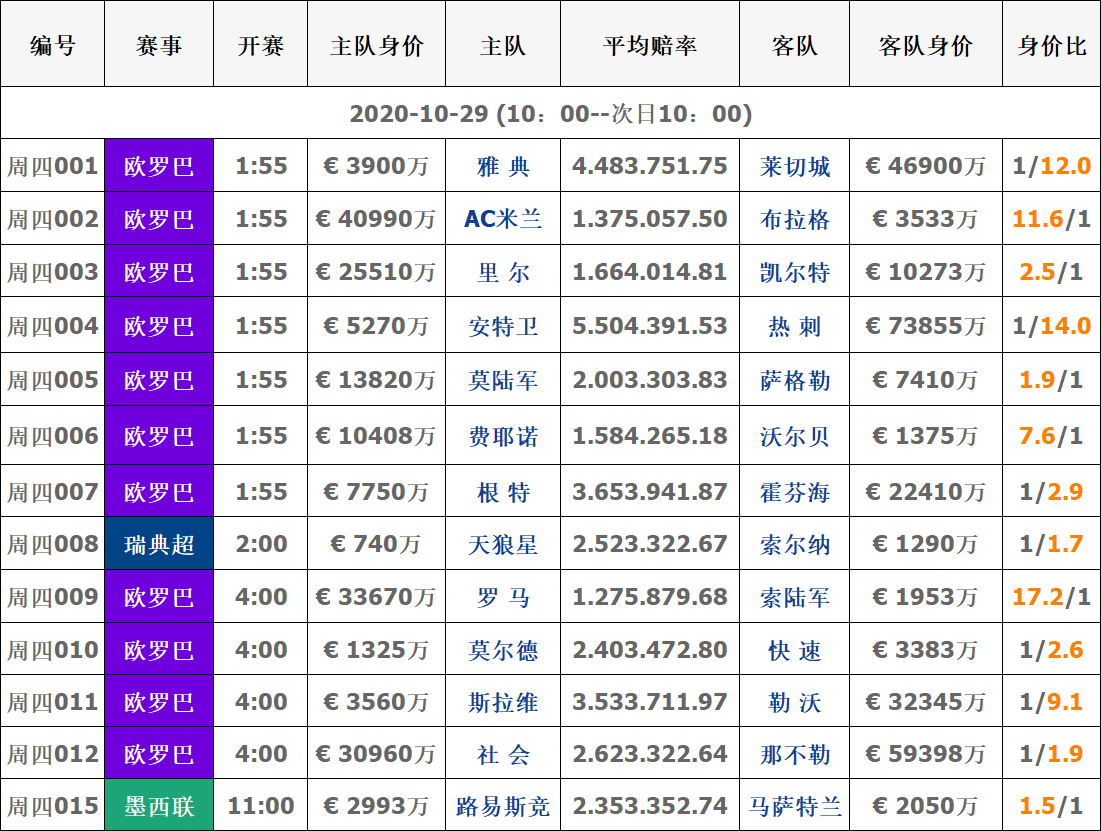This screenshot has height=831, width=1101.
Task: Select the 莱切城 away team link
Action: [x=795, y=166]
